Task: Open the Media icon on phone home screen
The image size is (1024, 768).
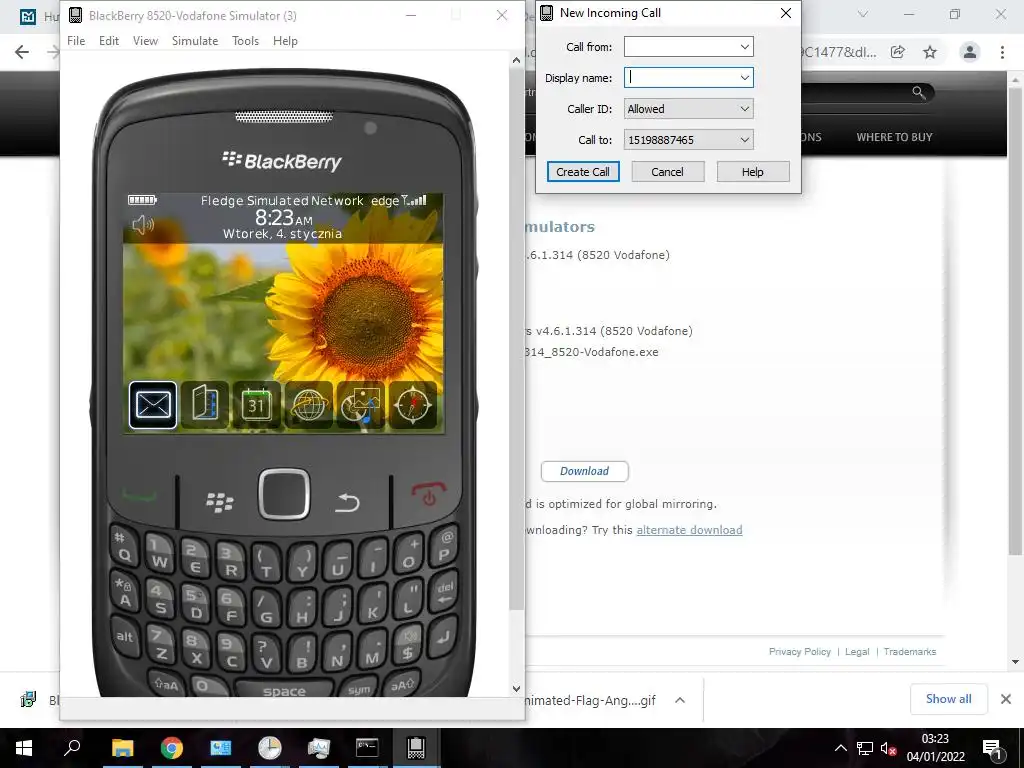Action: coord(360,405)
